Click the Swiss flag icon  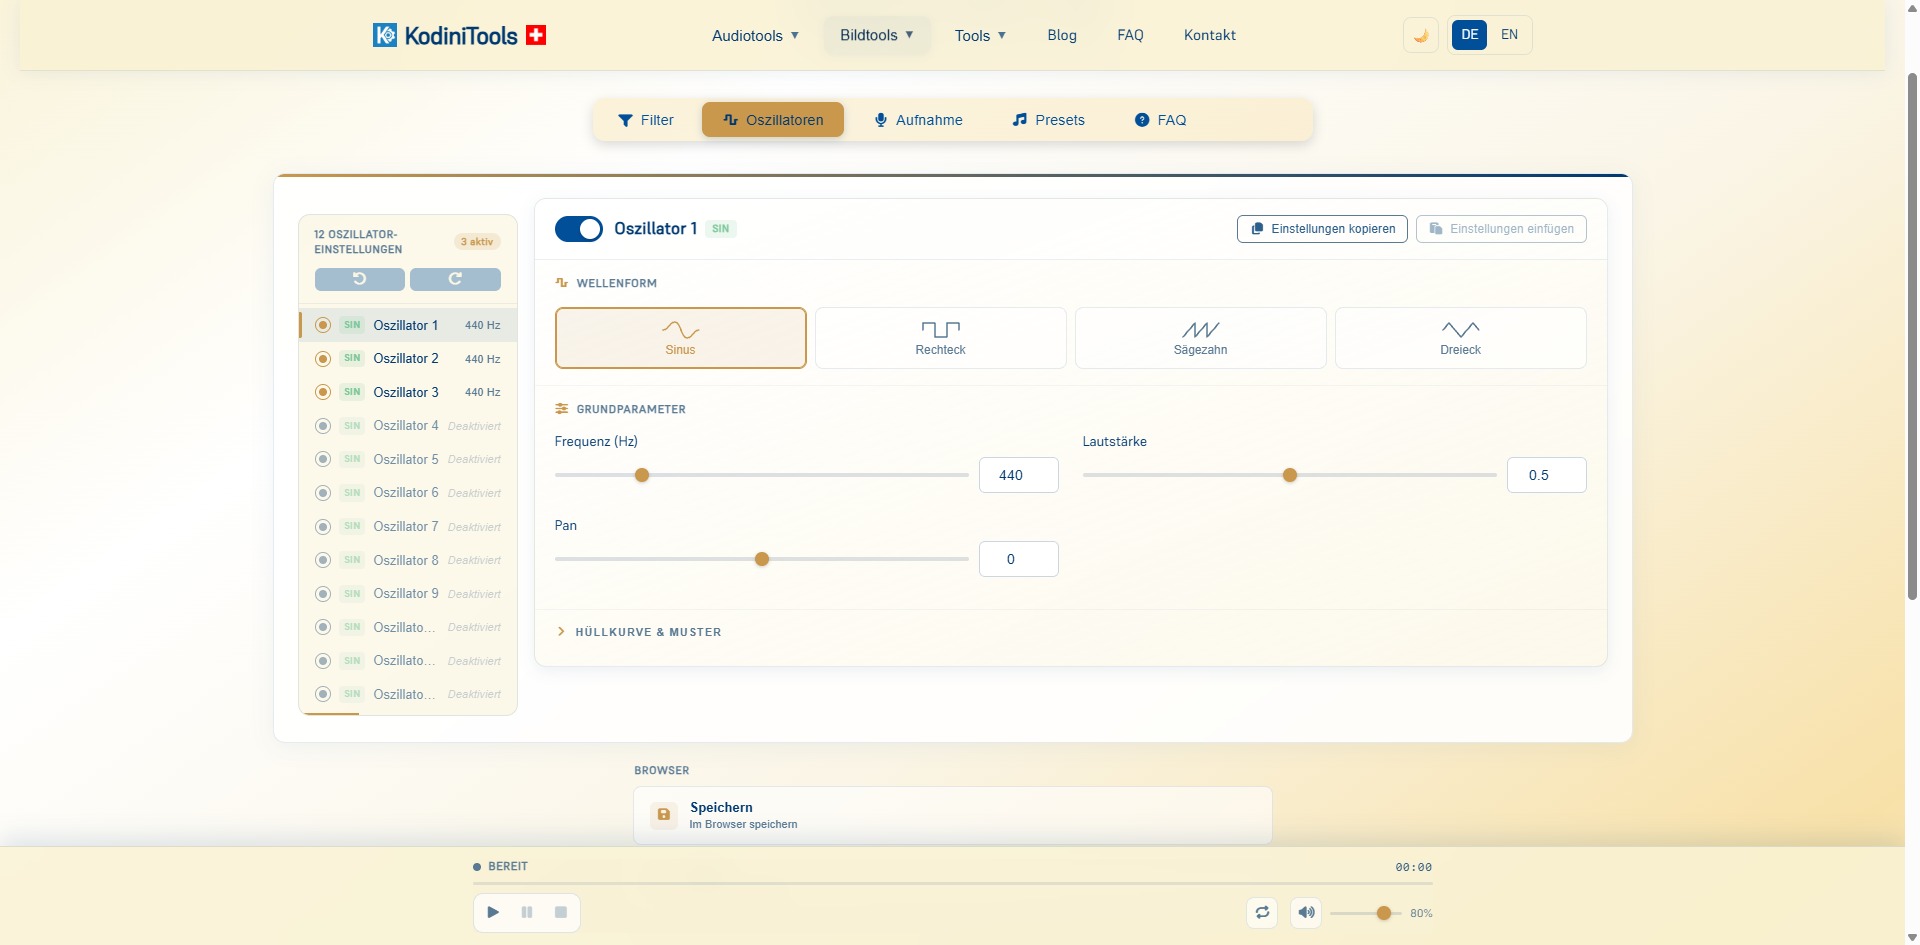pos(536,35)
